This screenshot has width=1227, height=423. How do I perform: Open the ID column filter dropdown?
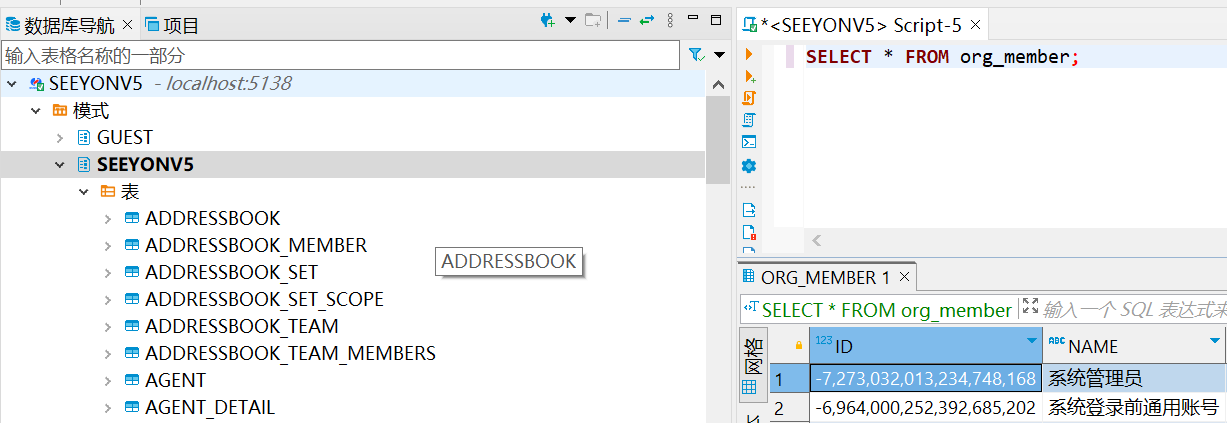point(1032,342)
